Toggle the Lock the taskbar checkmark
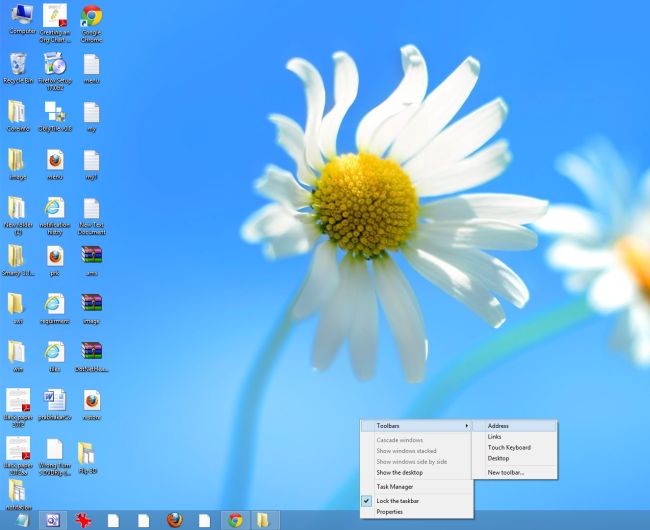Screen dimensions: 650x530 pos(366,501)
